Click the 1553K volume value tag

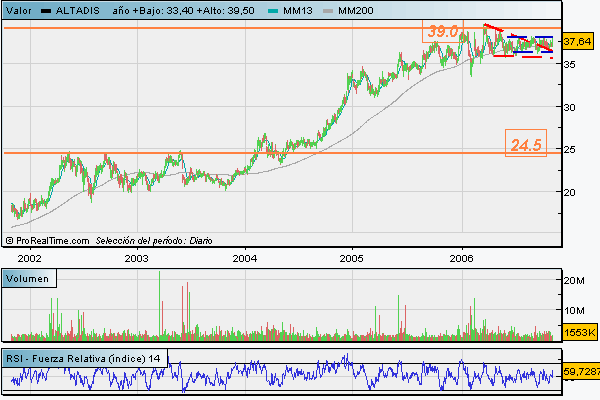pos(580,332)
